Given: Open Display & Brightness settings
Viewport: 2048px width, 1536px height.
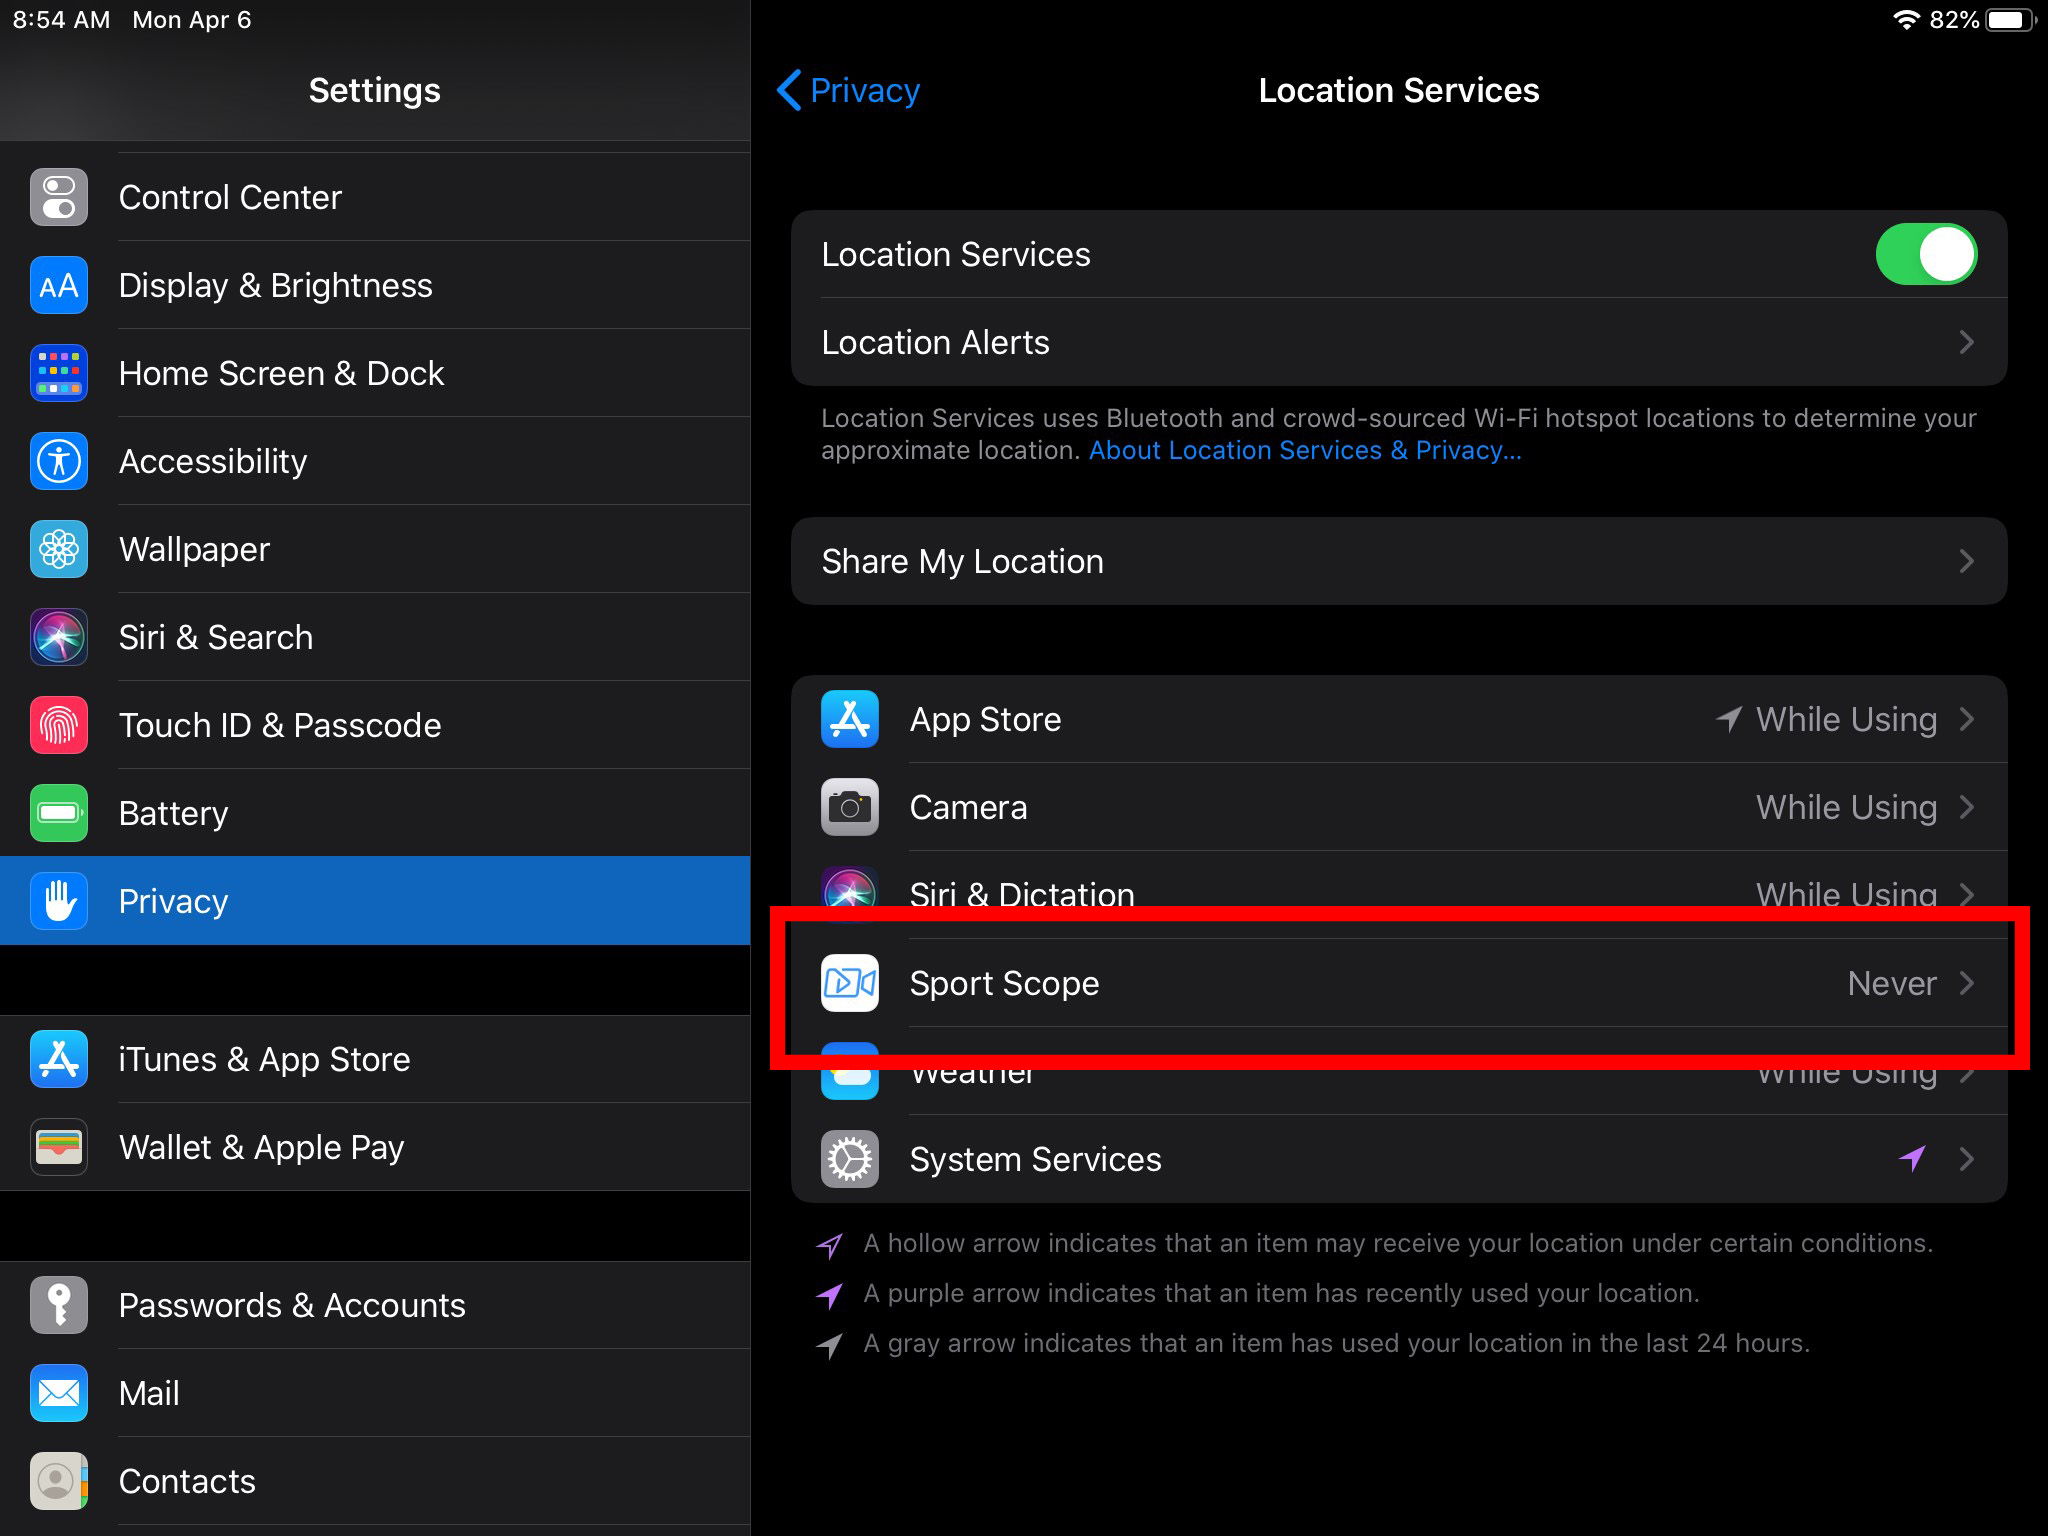Looking at the screenshot, I should point(375,285).
